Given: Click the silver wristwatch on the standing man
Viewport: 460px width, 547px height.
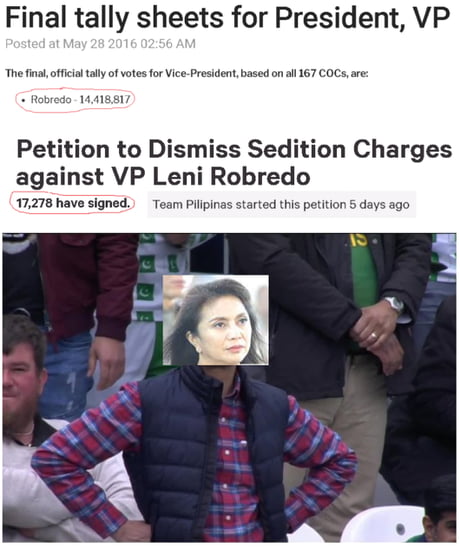Looking at the screenshot, I should [x=394, y=305].
